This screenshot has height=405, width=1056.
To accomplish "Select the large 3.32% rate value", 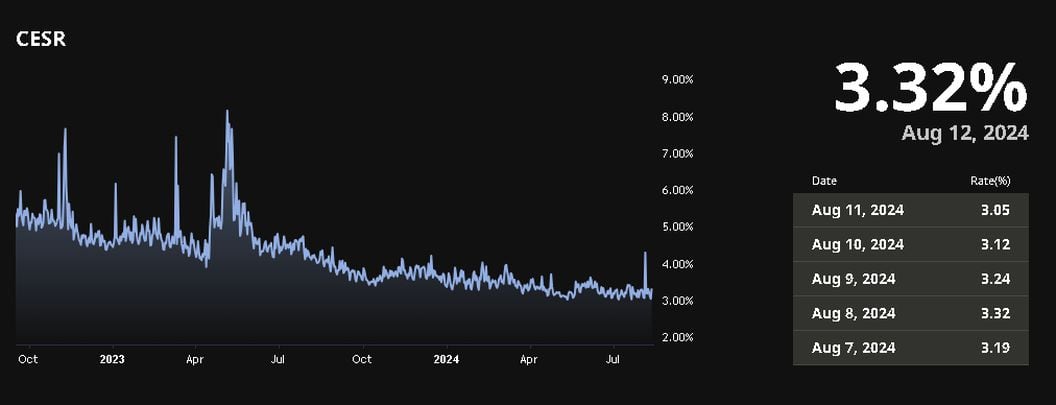I will pos(930,87).
